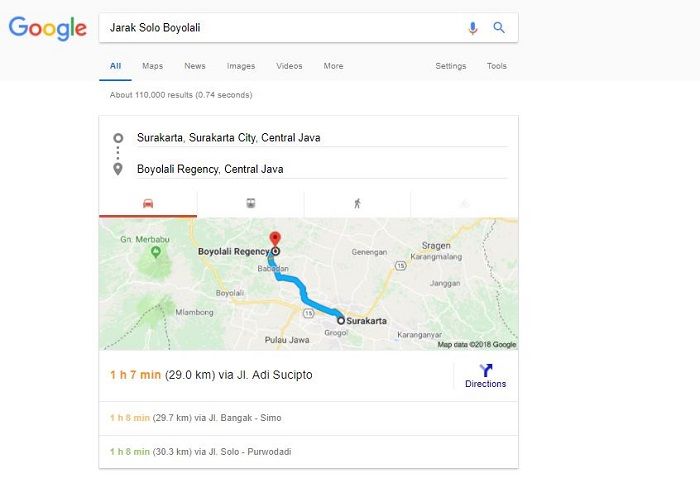Open the Videos results tab
The width and height of the screenshot is (700, 478).
click(289, 66)
